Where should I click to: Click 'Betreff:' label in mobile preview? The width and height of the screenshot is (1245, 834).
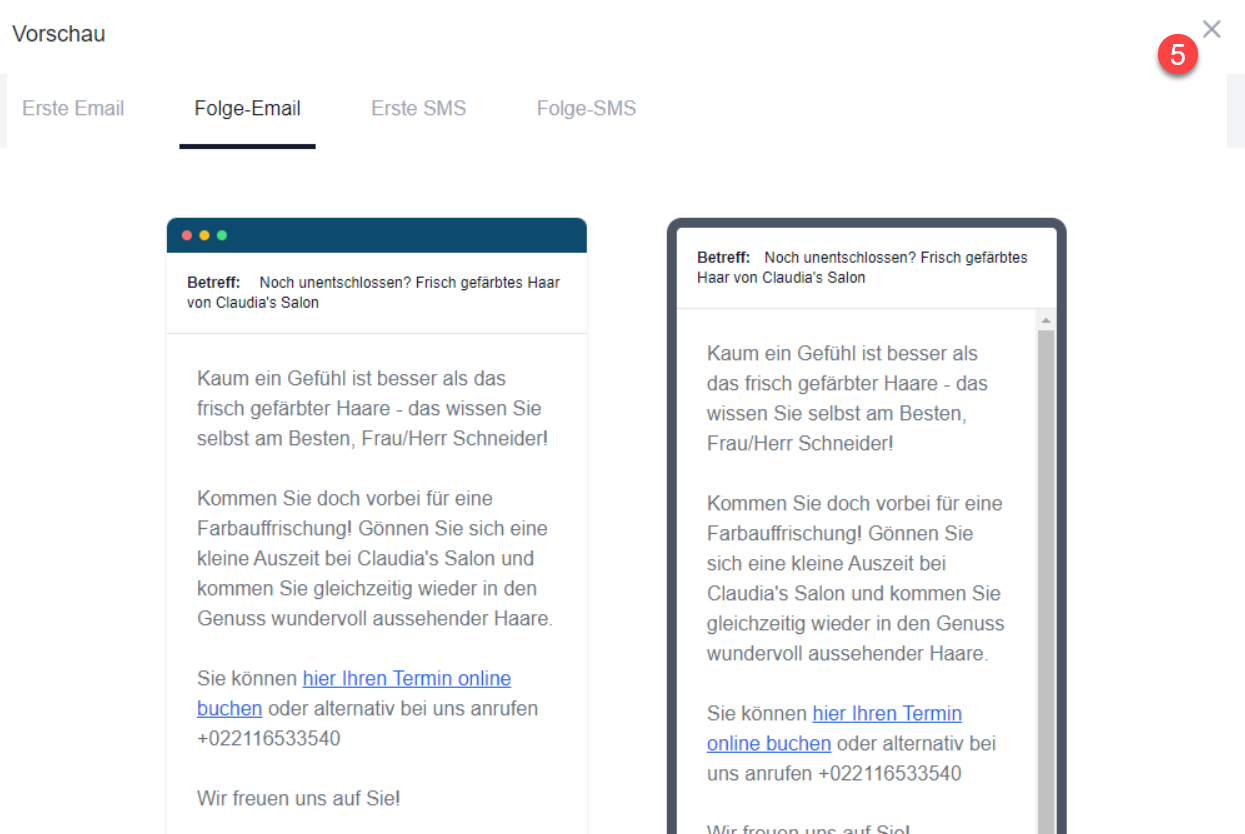pos(724,258)
